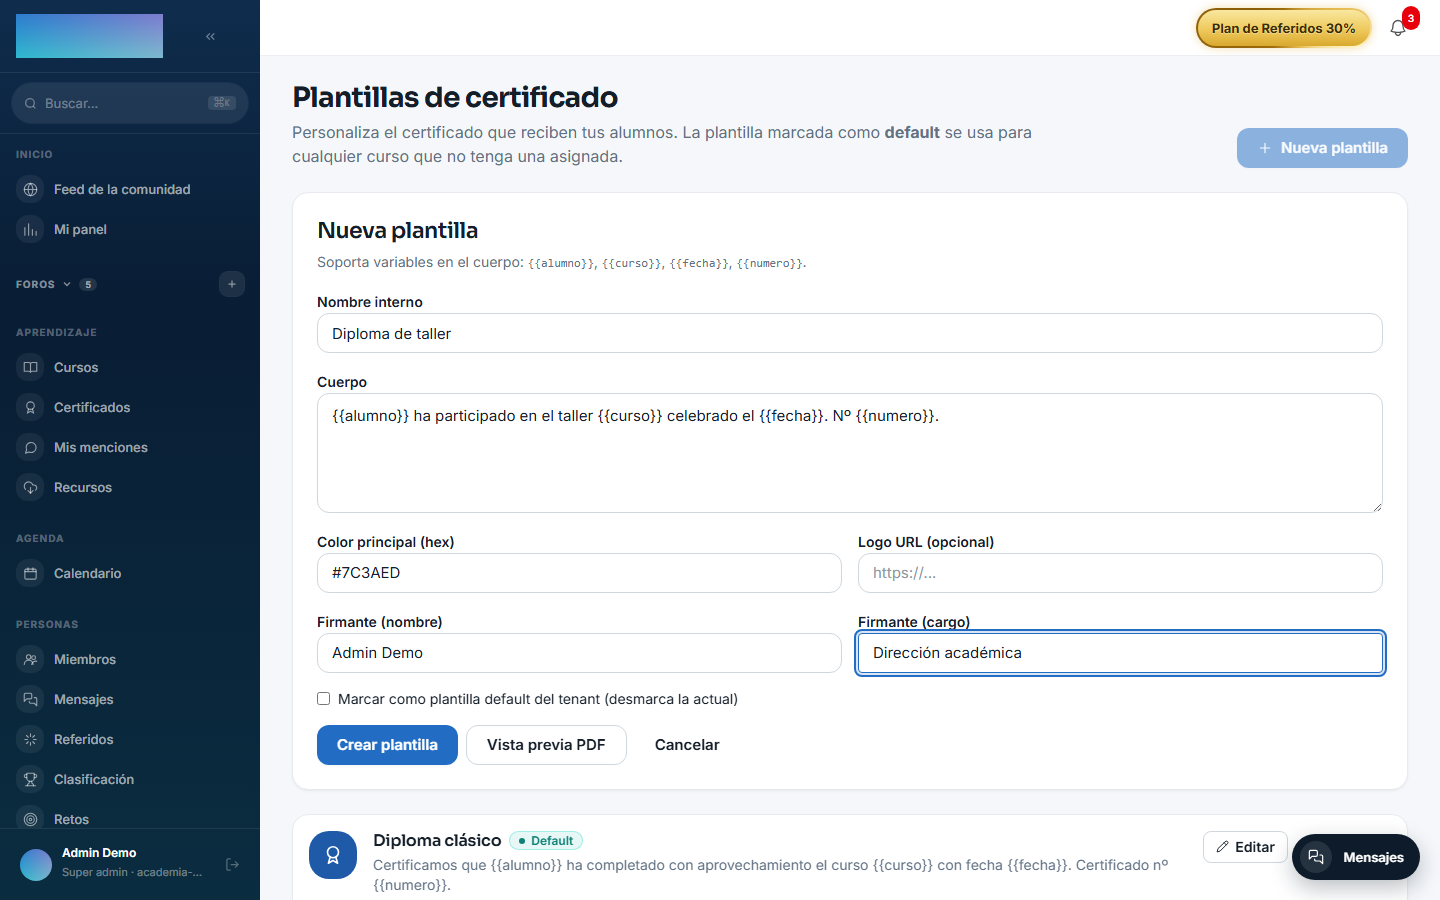Click the Feed de la comunidad globe icon
1440x900 pixels.
tap(31, 189)
